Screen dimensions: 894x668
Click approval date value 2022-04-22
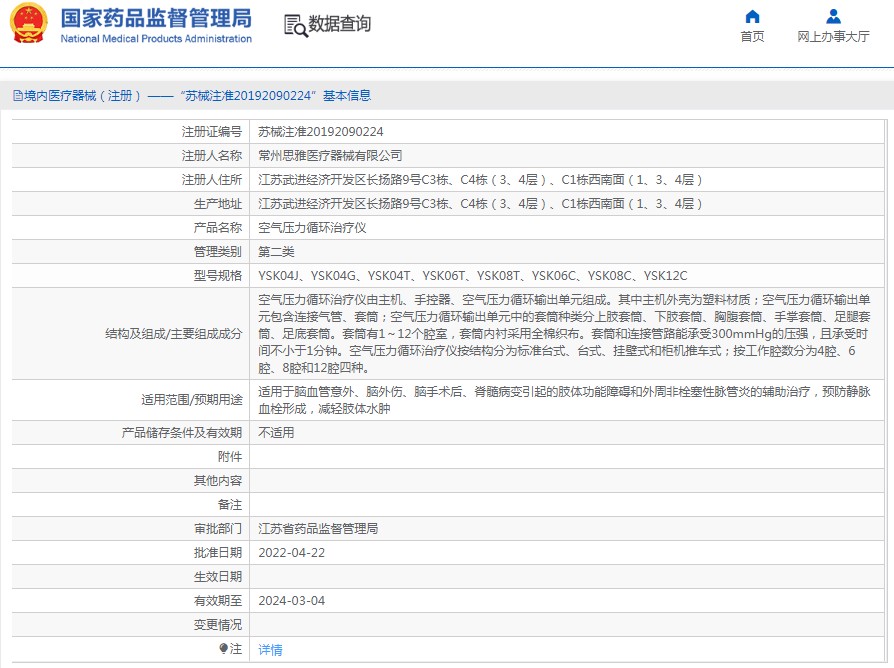point(291,553)
